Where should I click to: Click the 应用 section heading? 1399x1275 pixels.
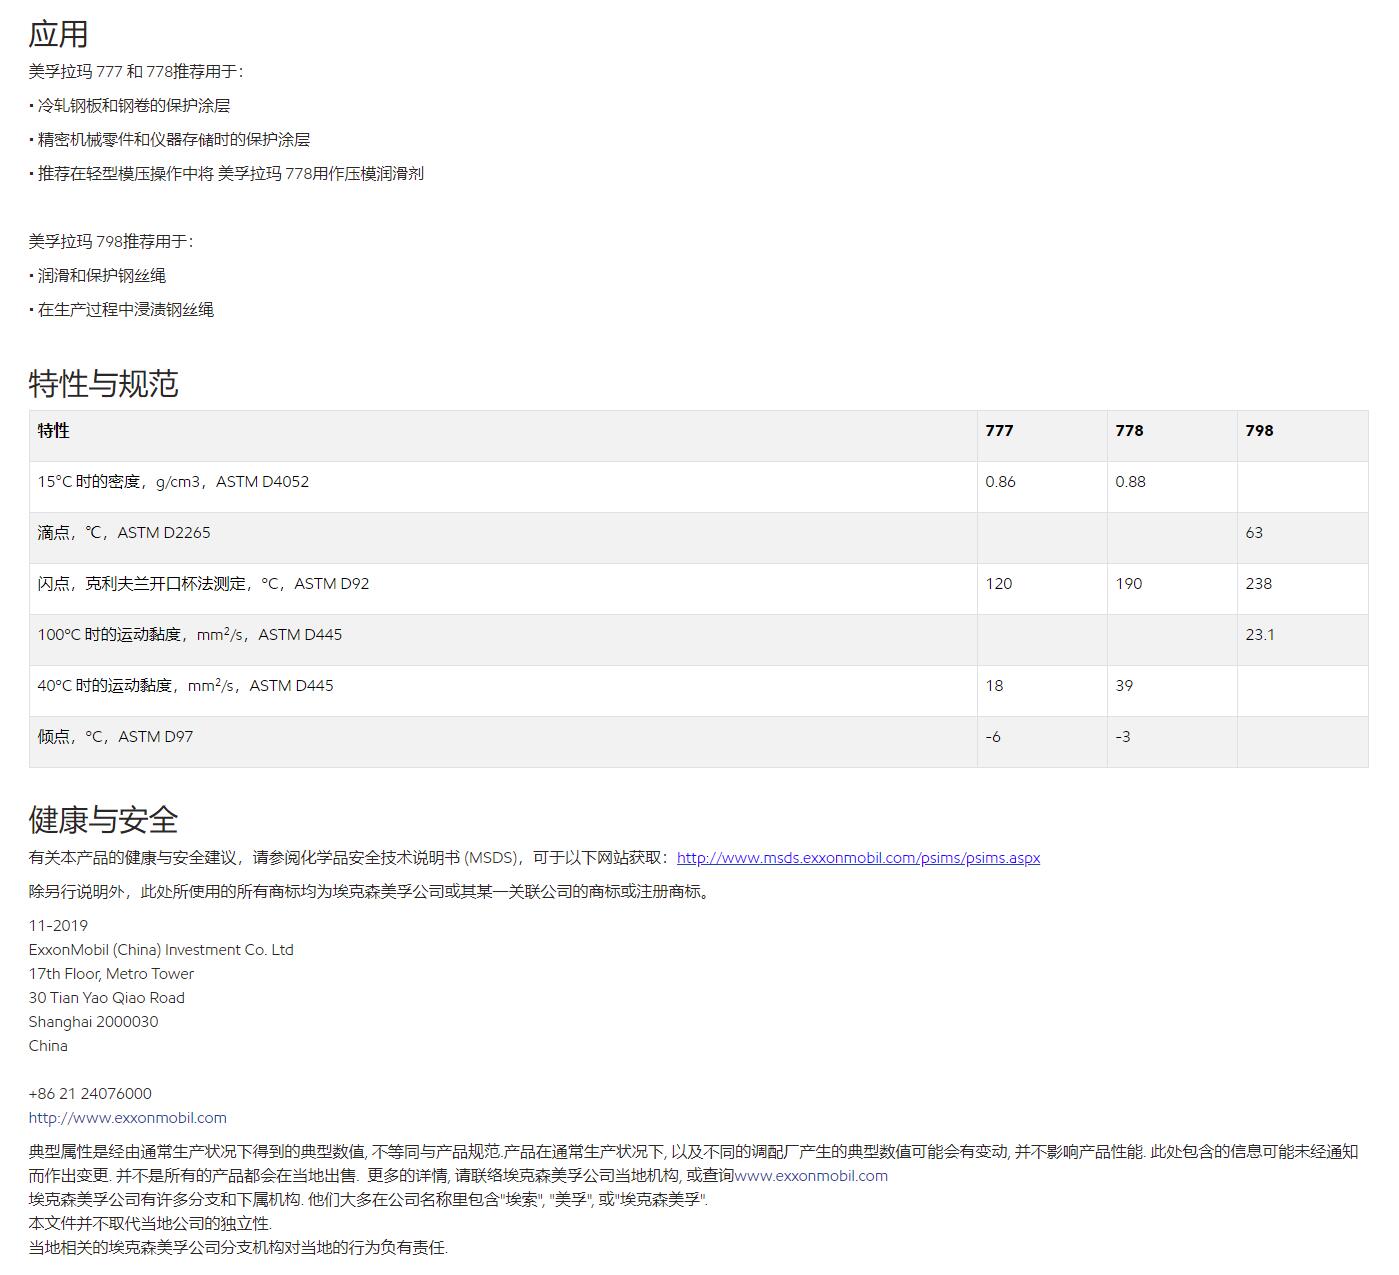(59, 34)
